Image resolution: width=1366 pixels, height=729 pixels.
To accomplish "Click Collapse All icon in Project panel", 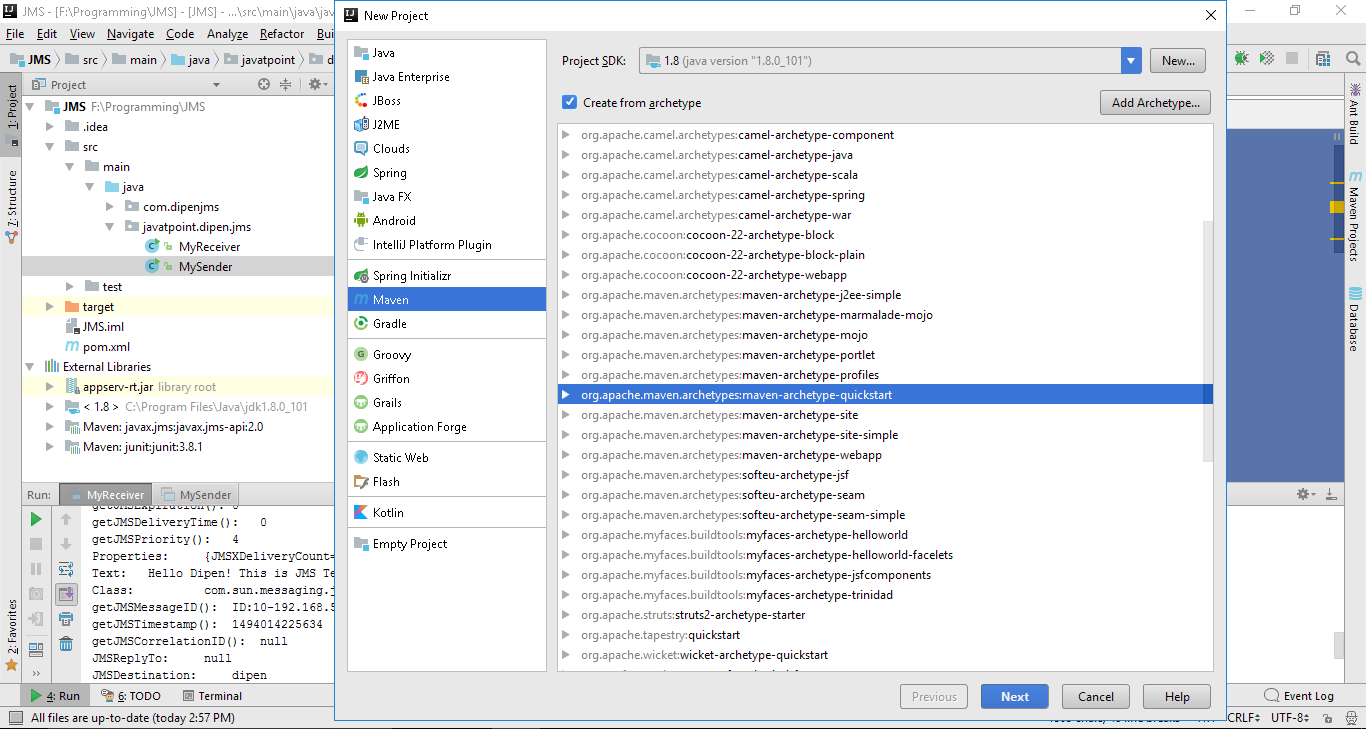I will (x=285, y=85).
